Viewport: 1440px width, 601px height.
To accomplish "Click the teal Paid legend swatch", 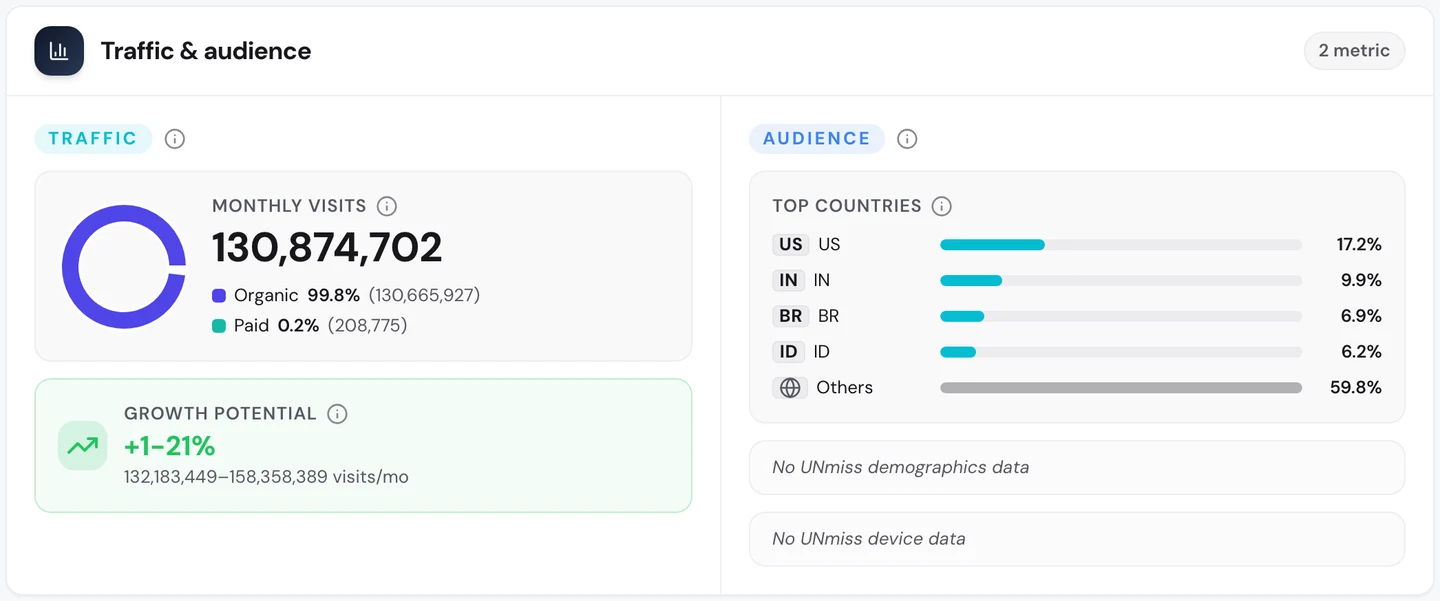I will (x=219, y=326).
